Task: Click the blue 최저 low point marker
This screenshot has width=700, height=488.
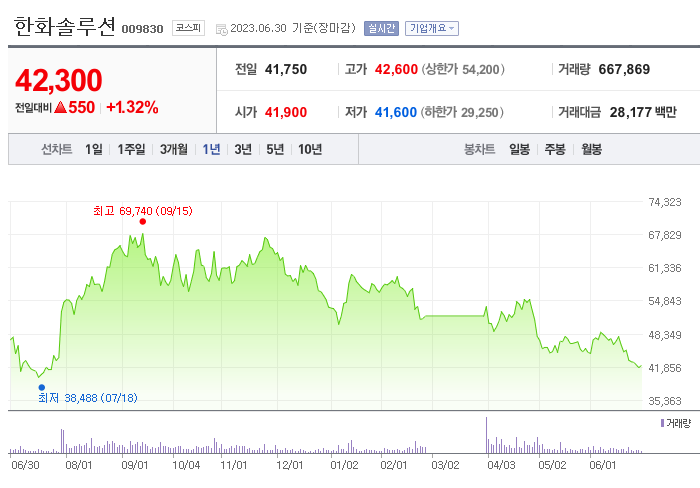Action: [42, 388]
